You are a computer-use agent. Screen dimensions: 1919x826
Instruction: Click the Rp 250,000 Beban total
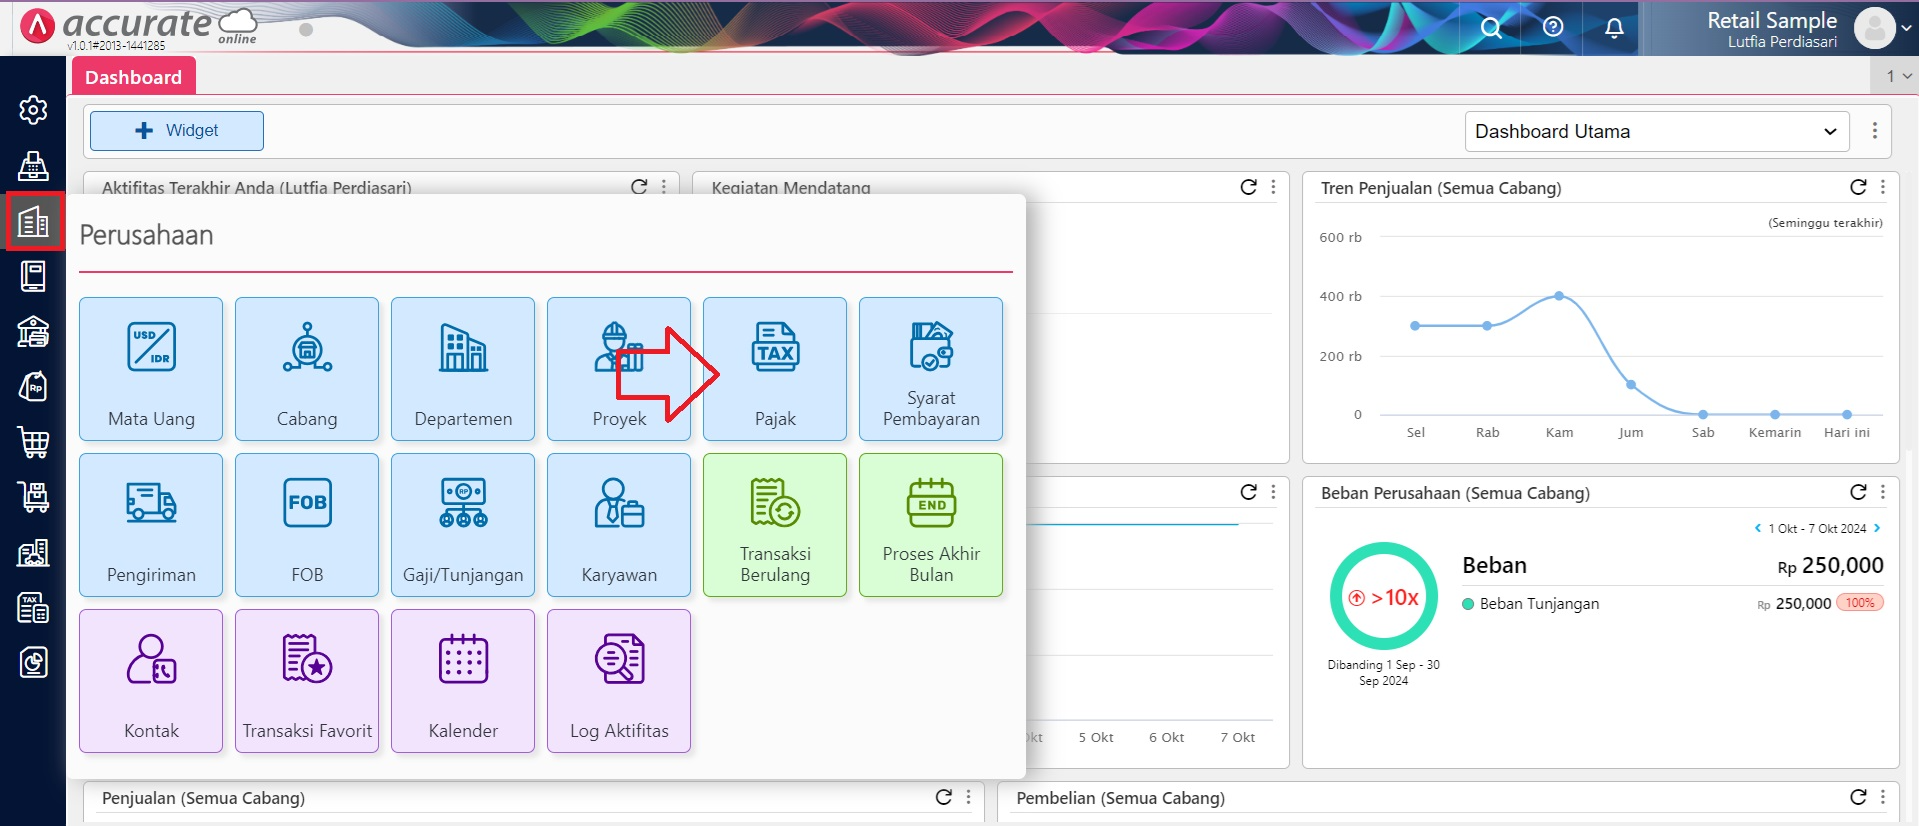tap(1830, 566)
